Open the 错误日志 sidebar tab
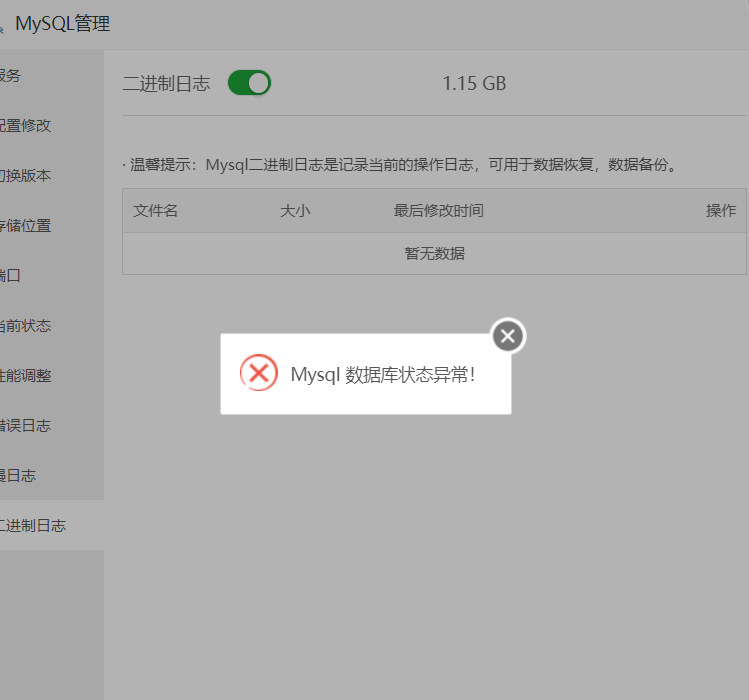 click(52, 426)
